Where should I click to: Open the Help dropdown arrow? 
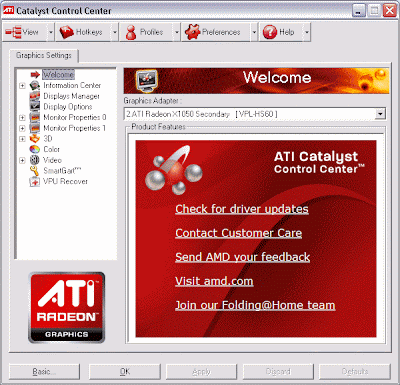(307, 32)
